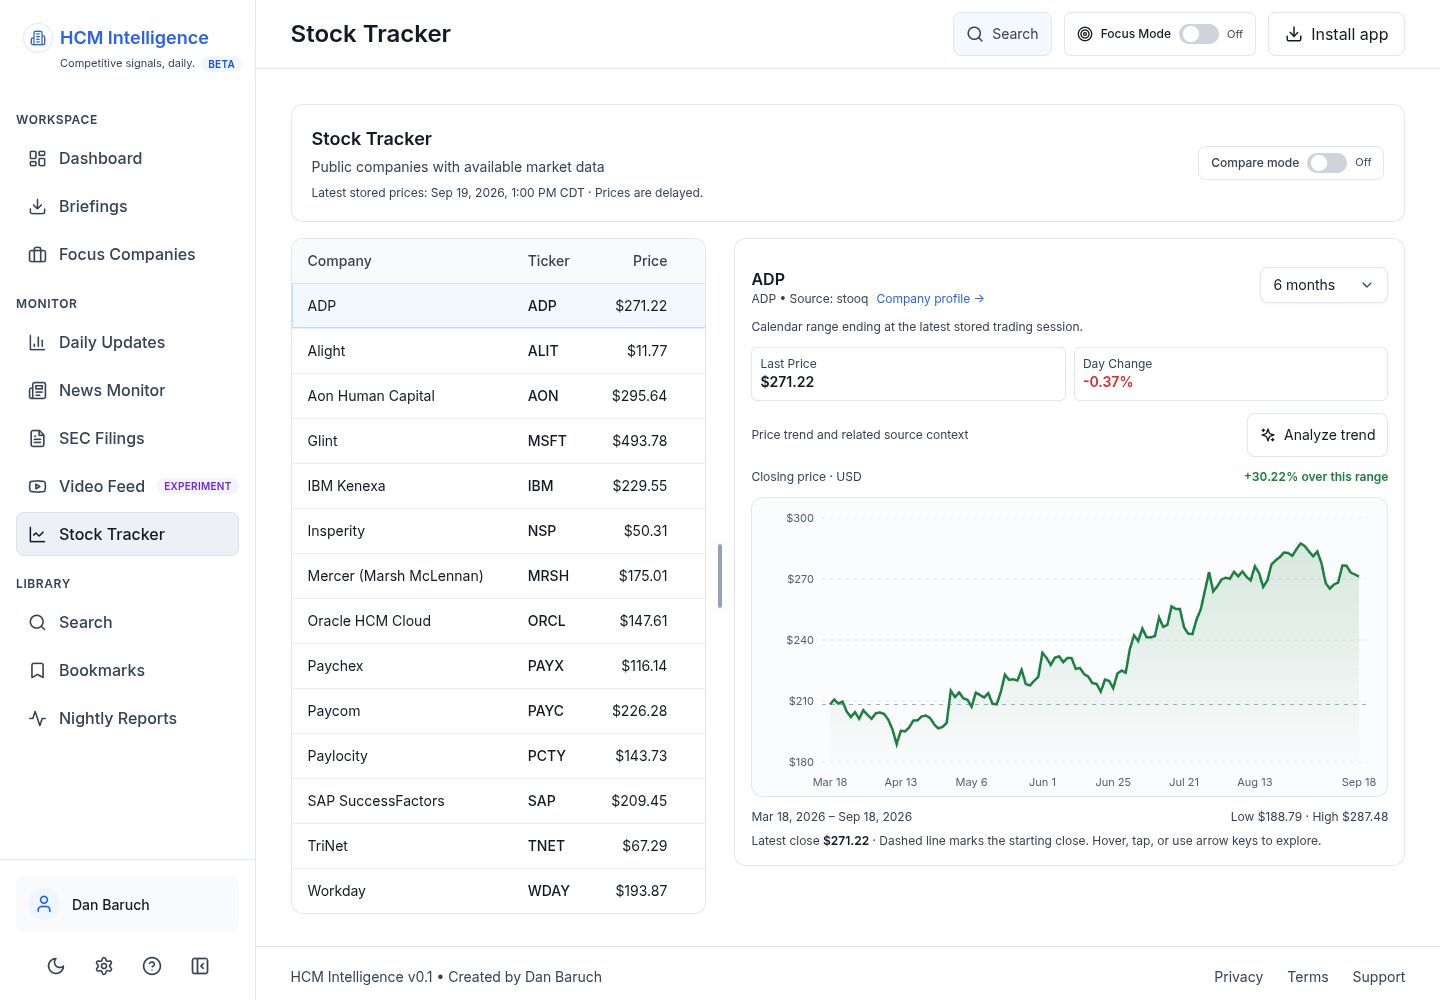
Task: Select the Glint MSFT row
Action: [498, 441]
